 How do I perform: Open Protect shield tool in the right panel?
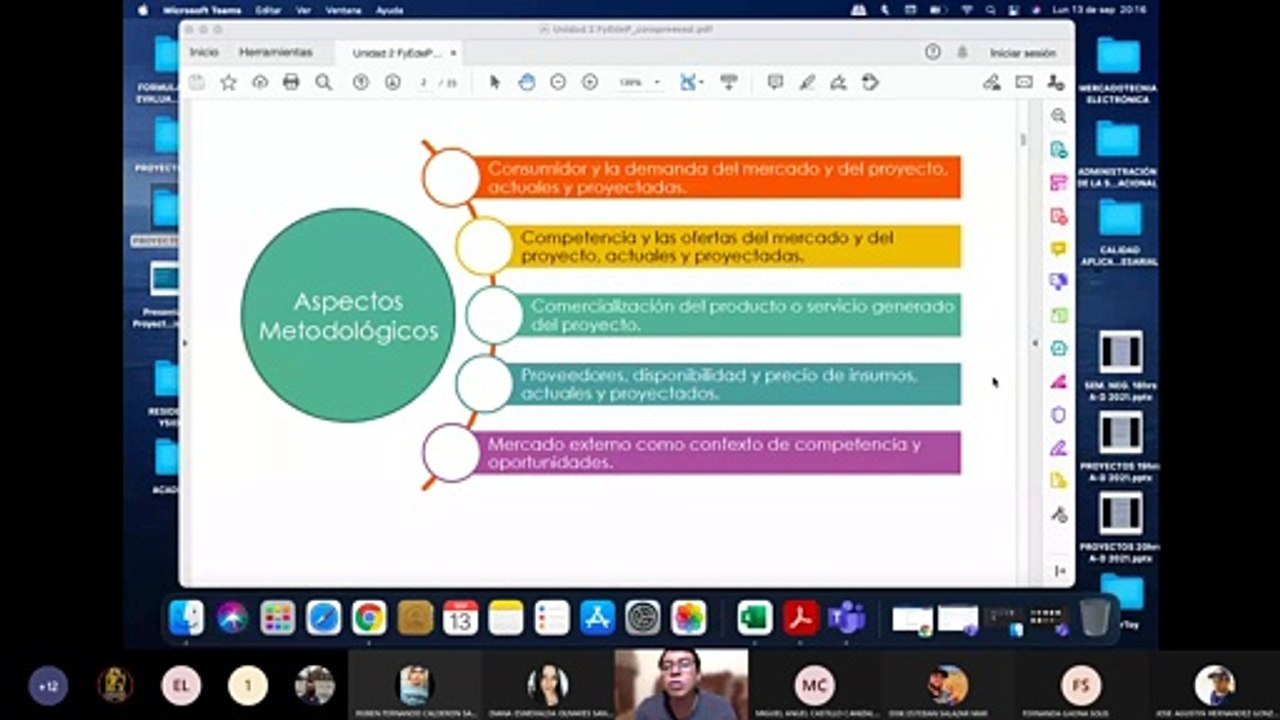tap(1058, 414)
